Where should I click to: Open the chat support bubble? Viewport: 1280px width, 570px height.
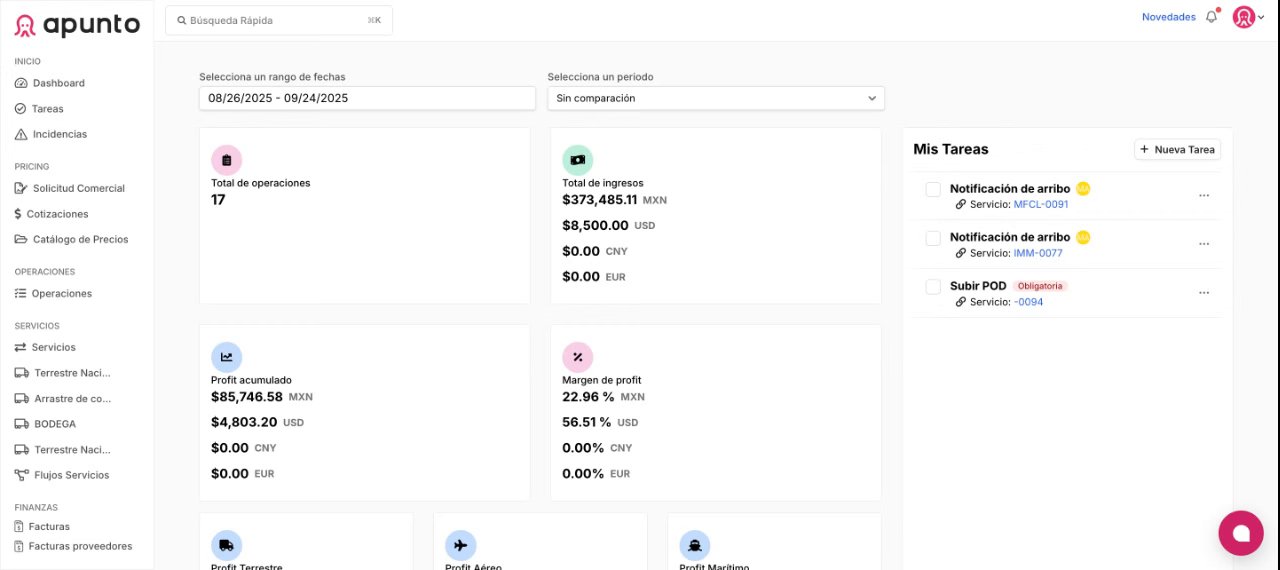point(1240,532)
